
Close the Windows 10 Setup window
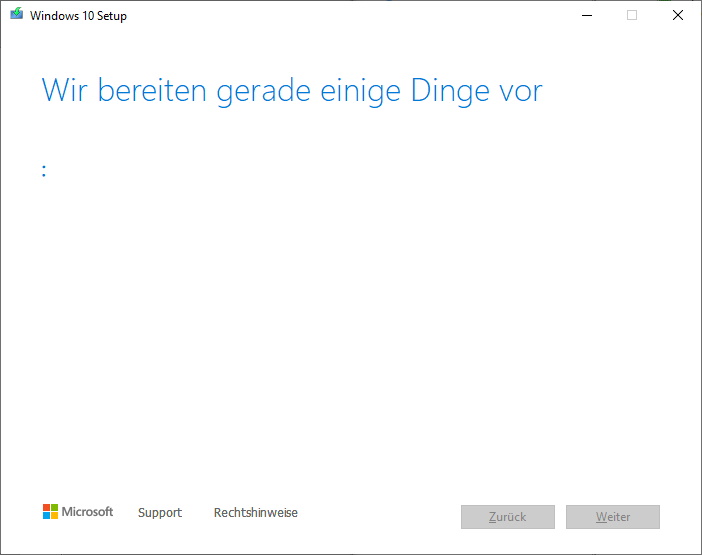(x=678, y=15)
